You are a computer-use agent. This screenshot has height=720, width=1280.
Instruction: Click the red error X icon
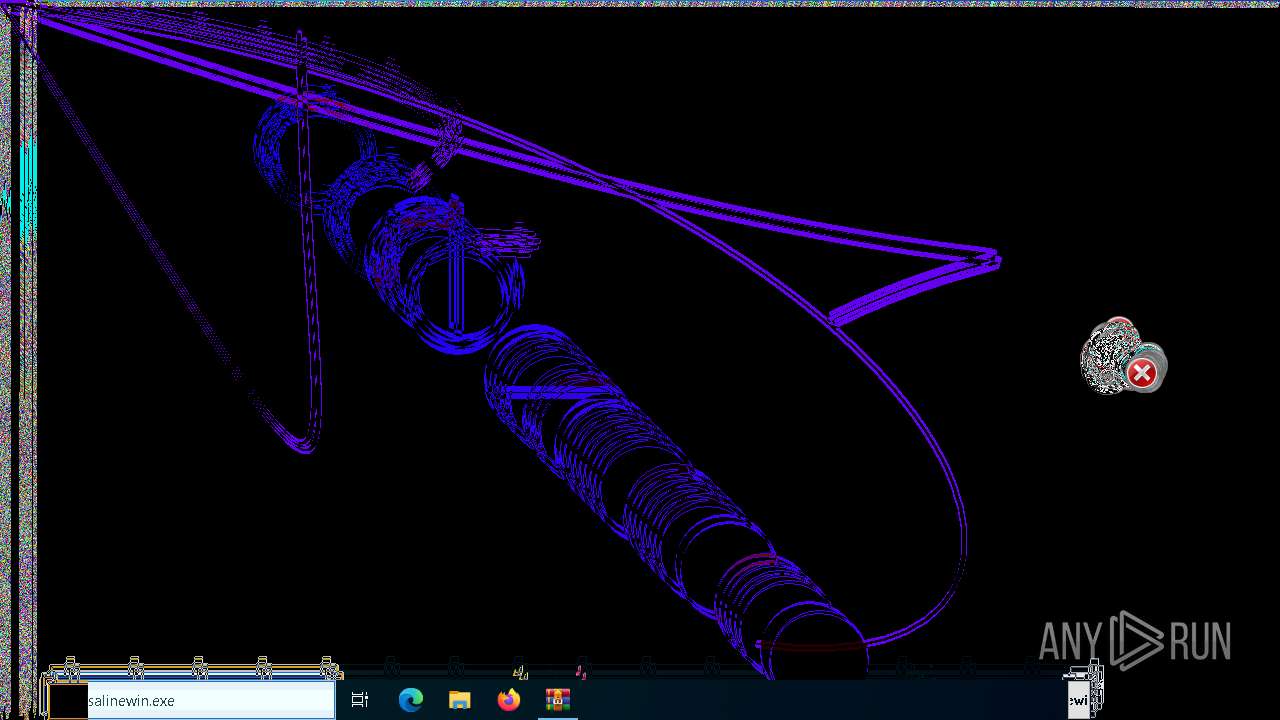[x=1141, y=374]
